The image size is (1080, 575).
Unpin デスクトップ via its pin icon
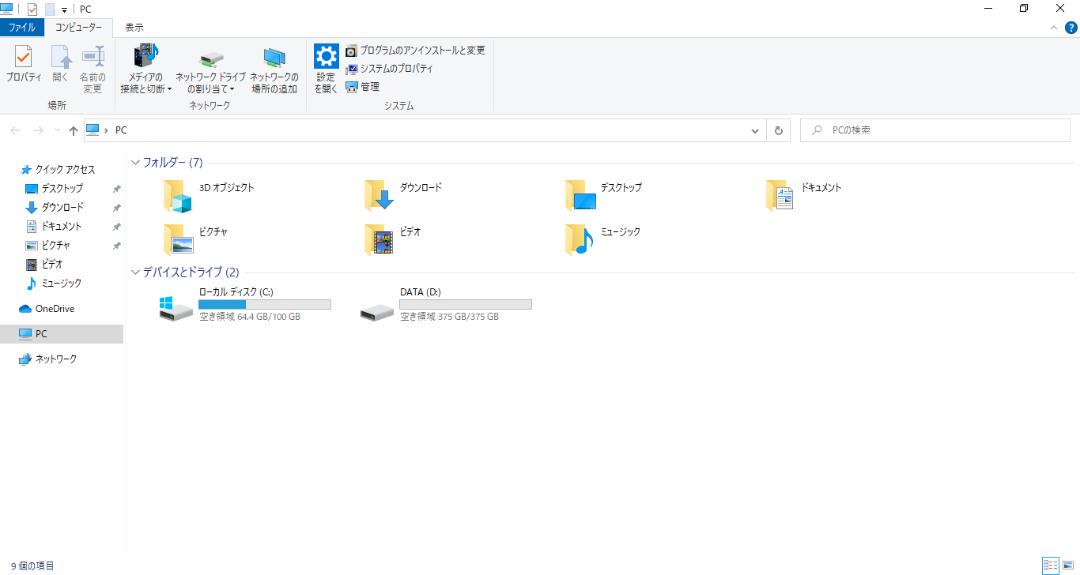pyautogui.click(x=116, y=189)
